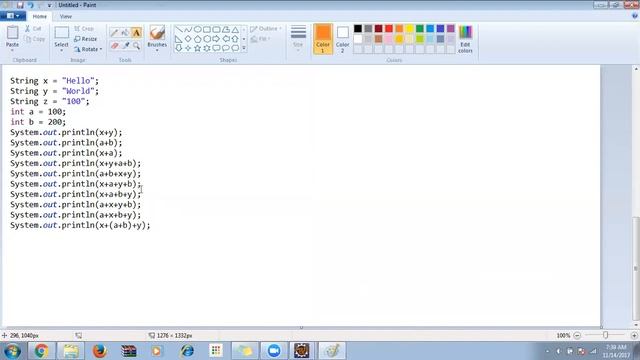Select the Magnifier tool
This screenshot has width=640, height=360.
tap(136, 45)
